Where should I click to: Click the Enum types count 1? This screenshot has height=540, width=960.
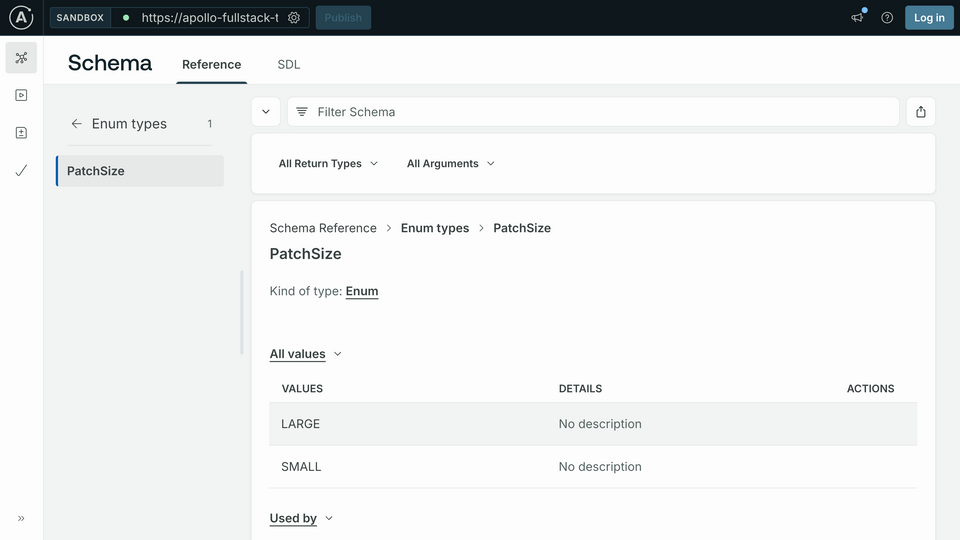(209, 124)
